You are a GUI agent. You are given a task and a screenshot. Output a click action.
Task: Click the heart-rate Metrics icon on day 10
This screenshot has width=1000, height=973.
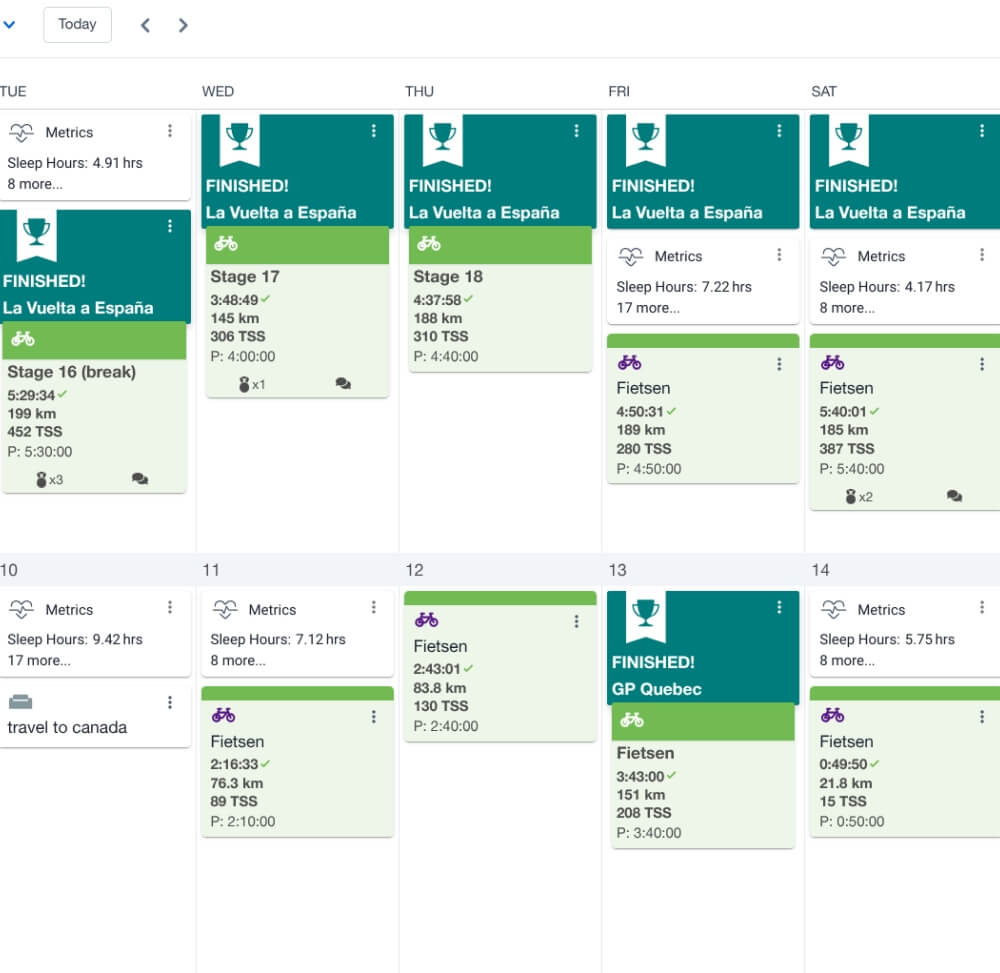point(22,609)
